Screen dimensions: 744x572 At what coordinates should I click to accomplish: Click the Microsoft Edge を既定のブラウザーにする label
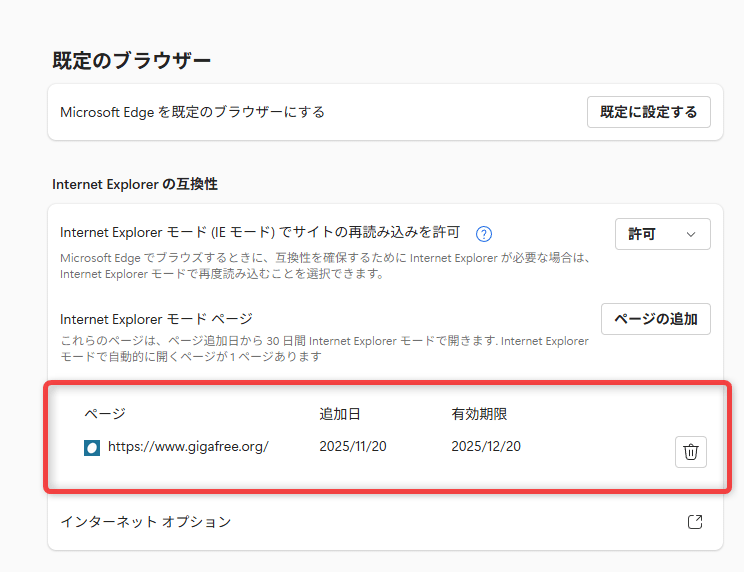[192, 112]
